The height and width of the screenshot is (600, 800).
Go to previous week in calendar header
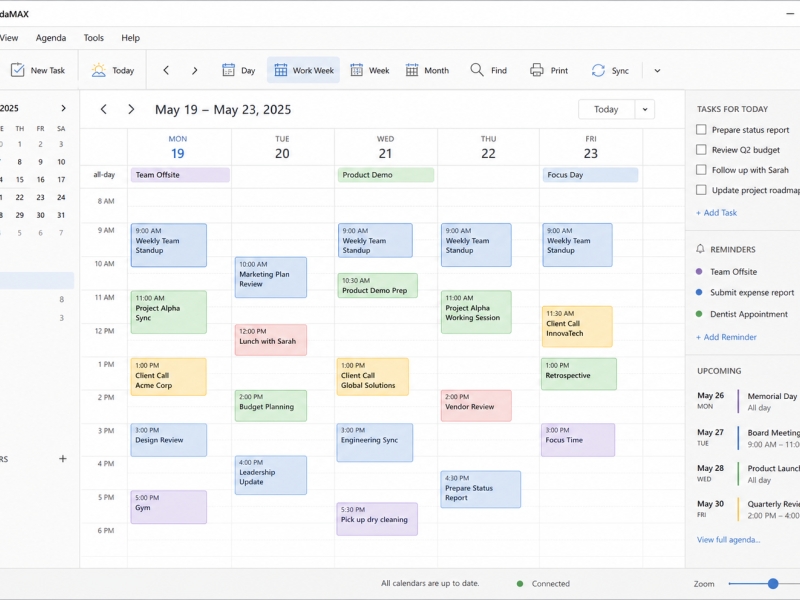pyautogui.click(x=104, y=109)
